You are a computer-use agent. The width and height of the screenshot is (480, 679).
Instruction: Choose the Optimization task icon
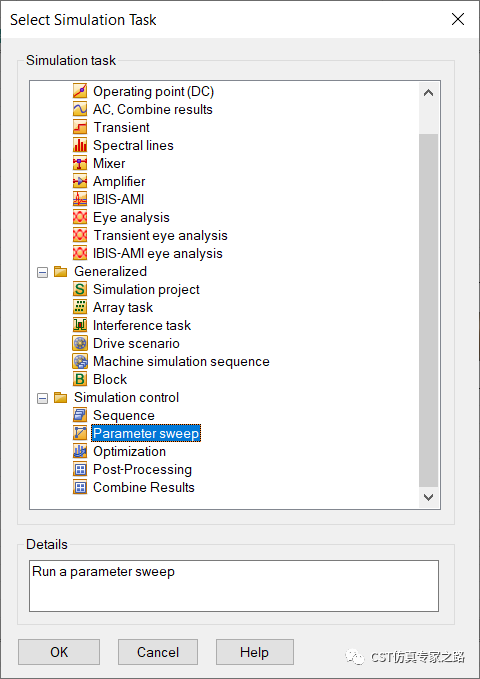coord(80,451)
